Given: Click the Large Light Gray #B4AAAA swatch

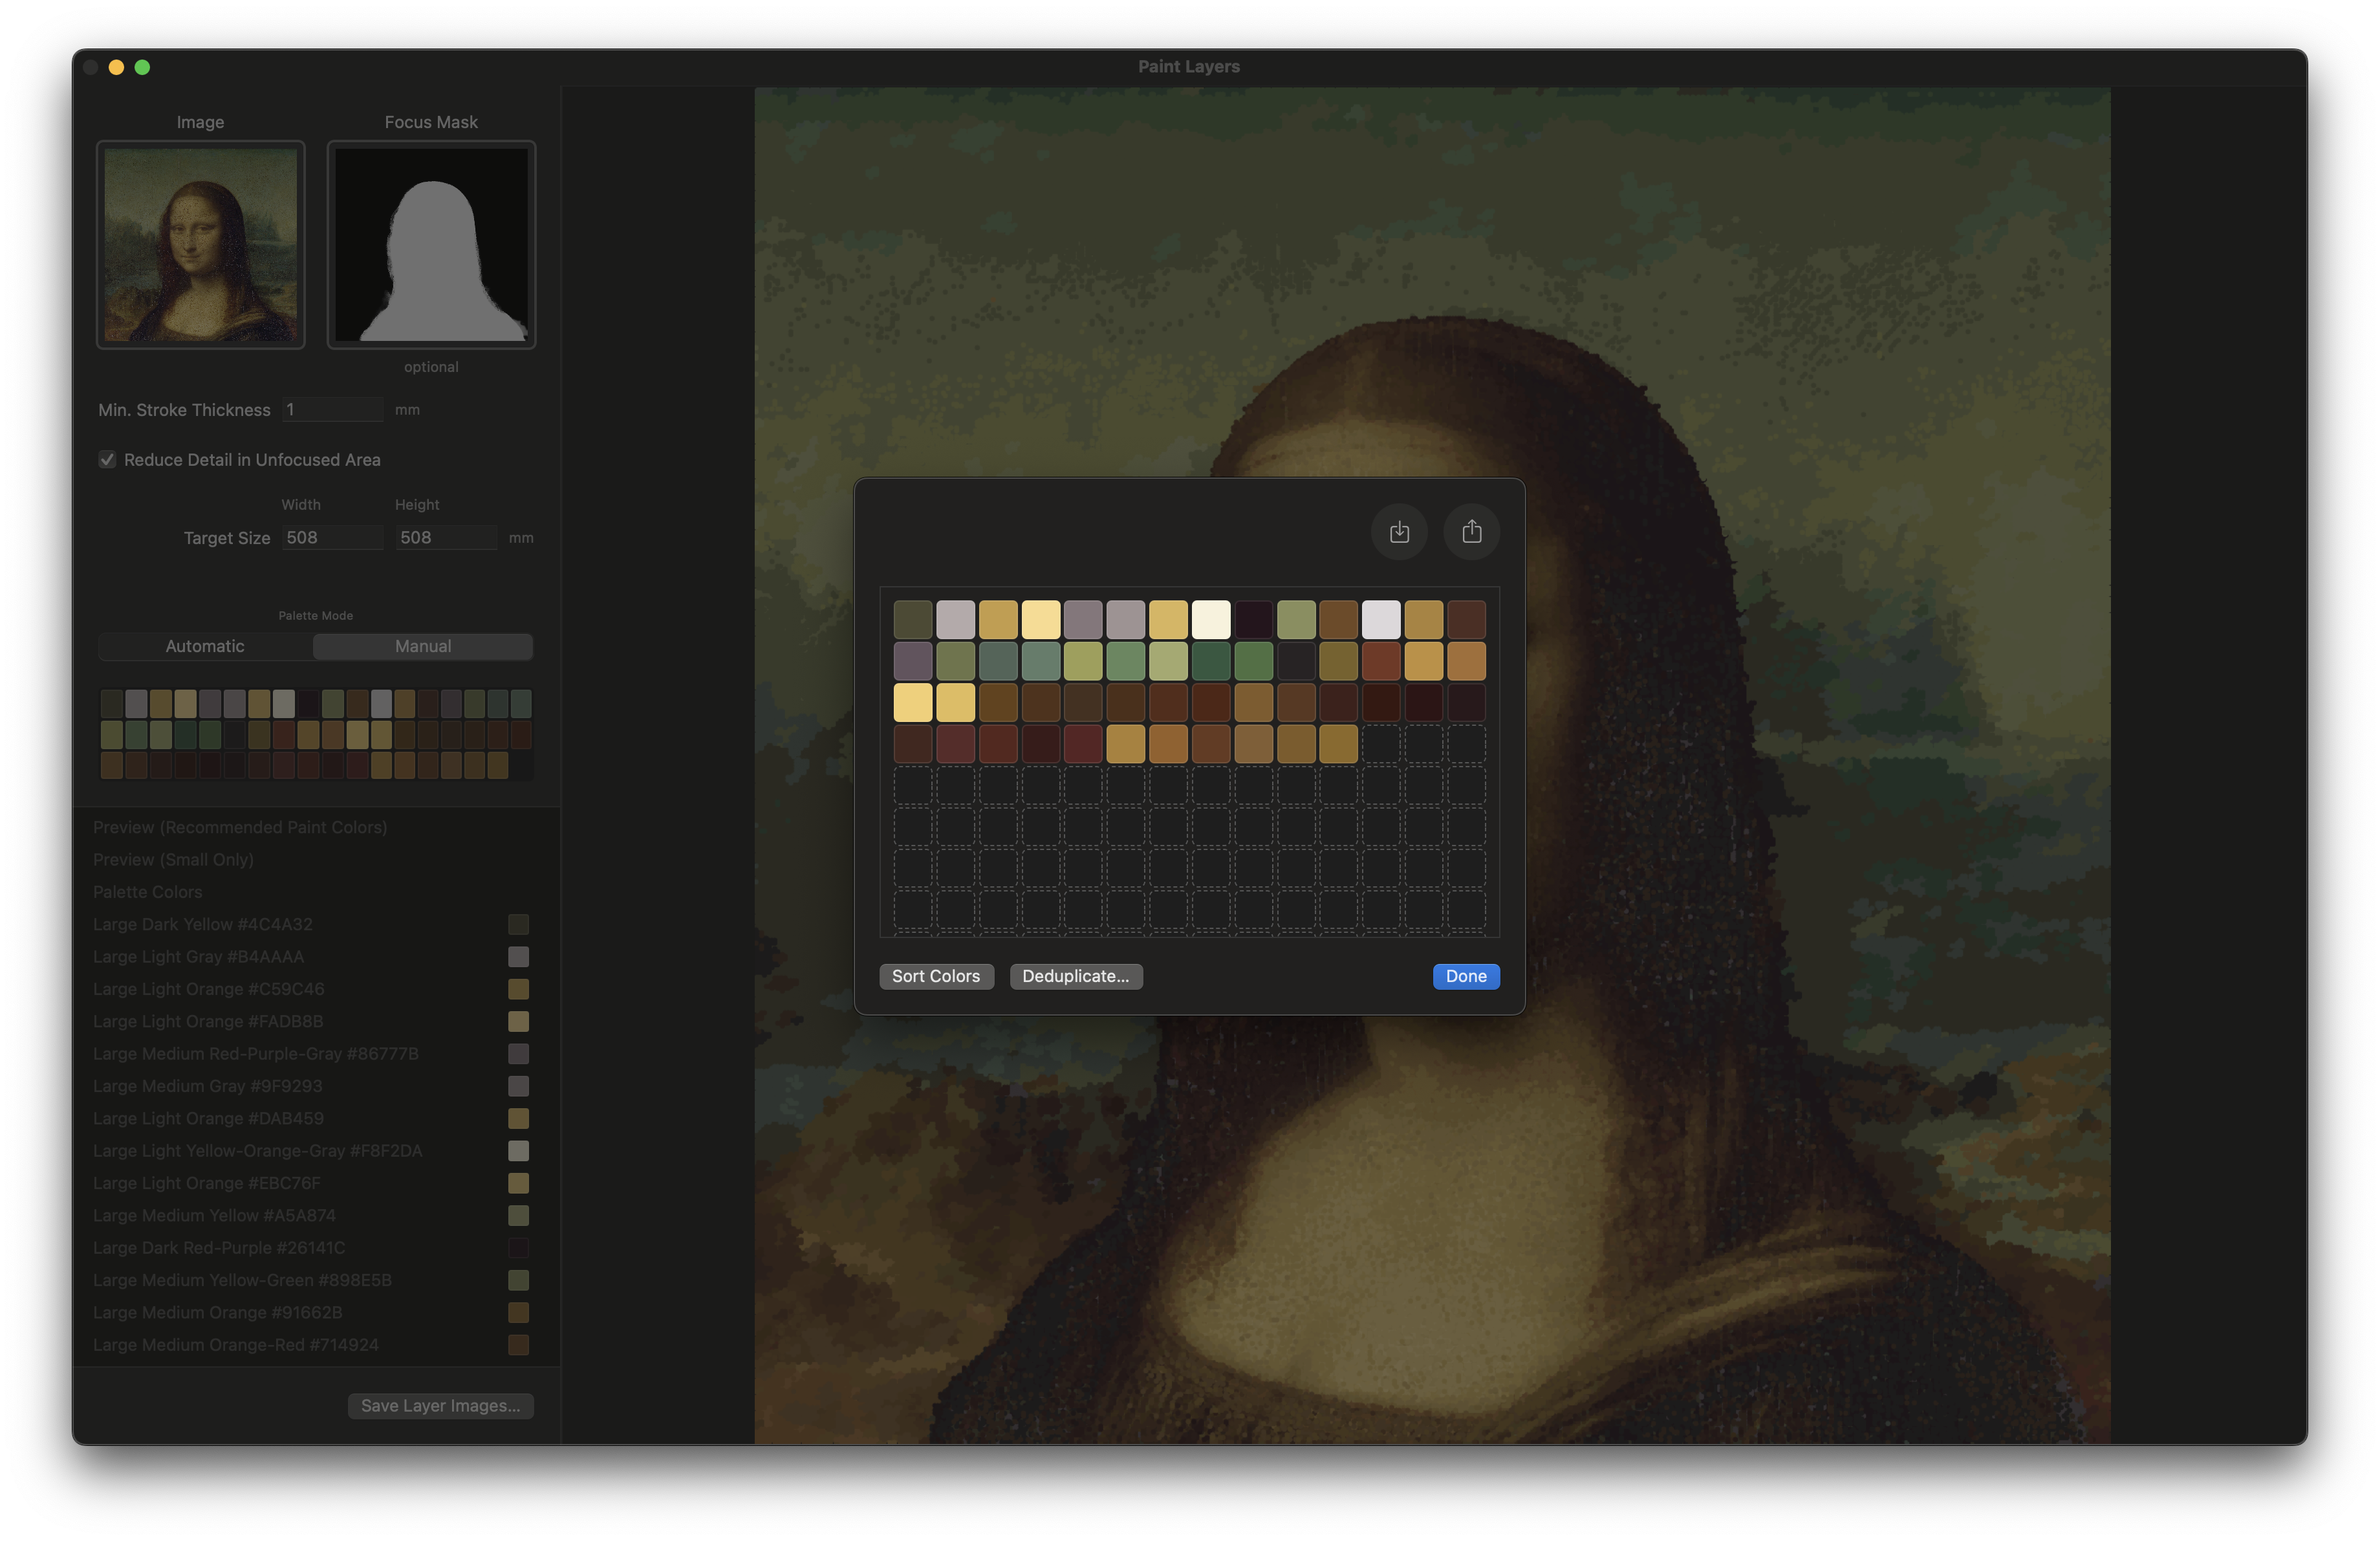Looking at the screenshot, I should [519, 957].
